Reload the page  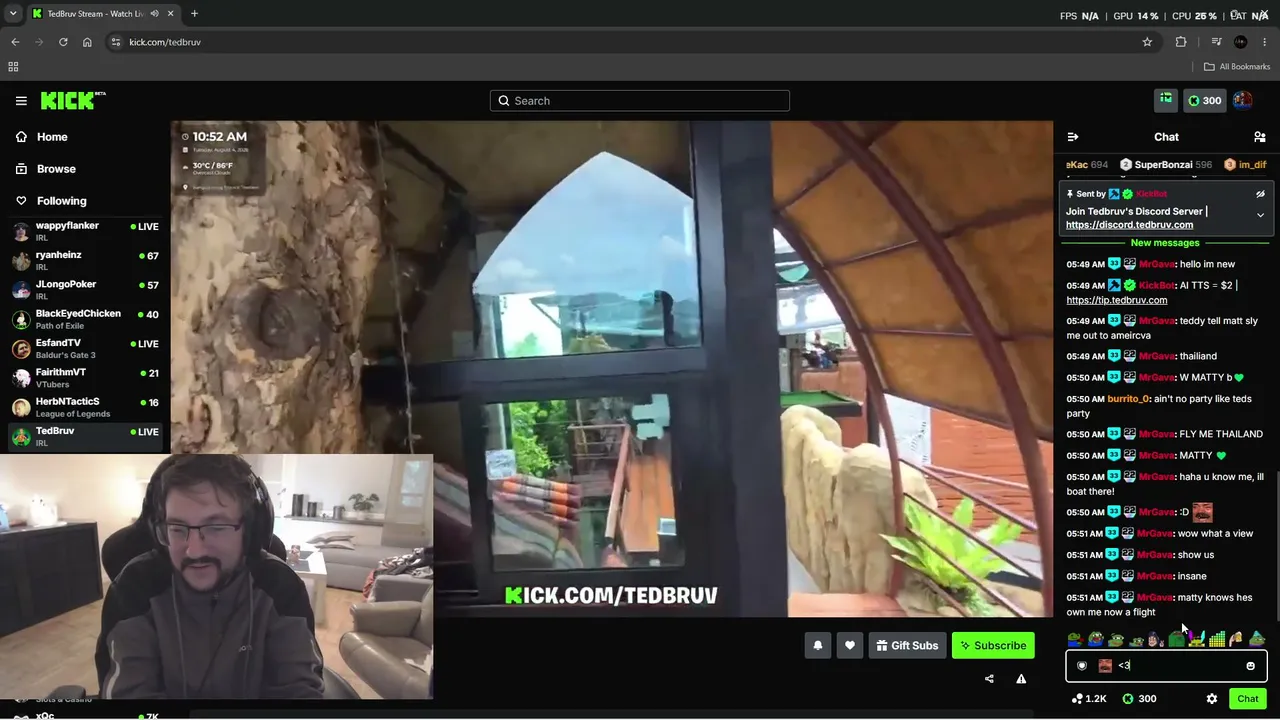(x=63, y=42)
